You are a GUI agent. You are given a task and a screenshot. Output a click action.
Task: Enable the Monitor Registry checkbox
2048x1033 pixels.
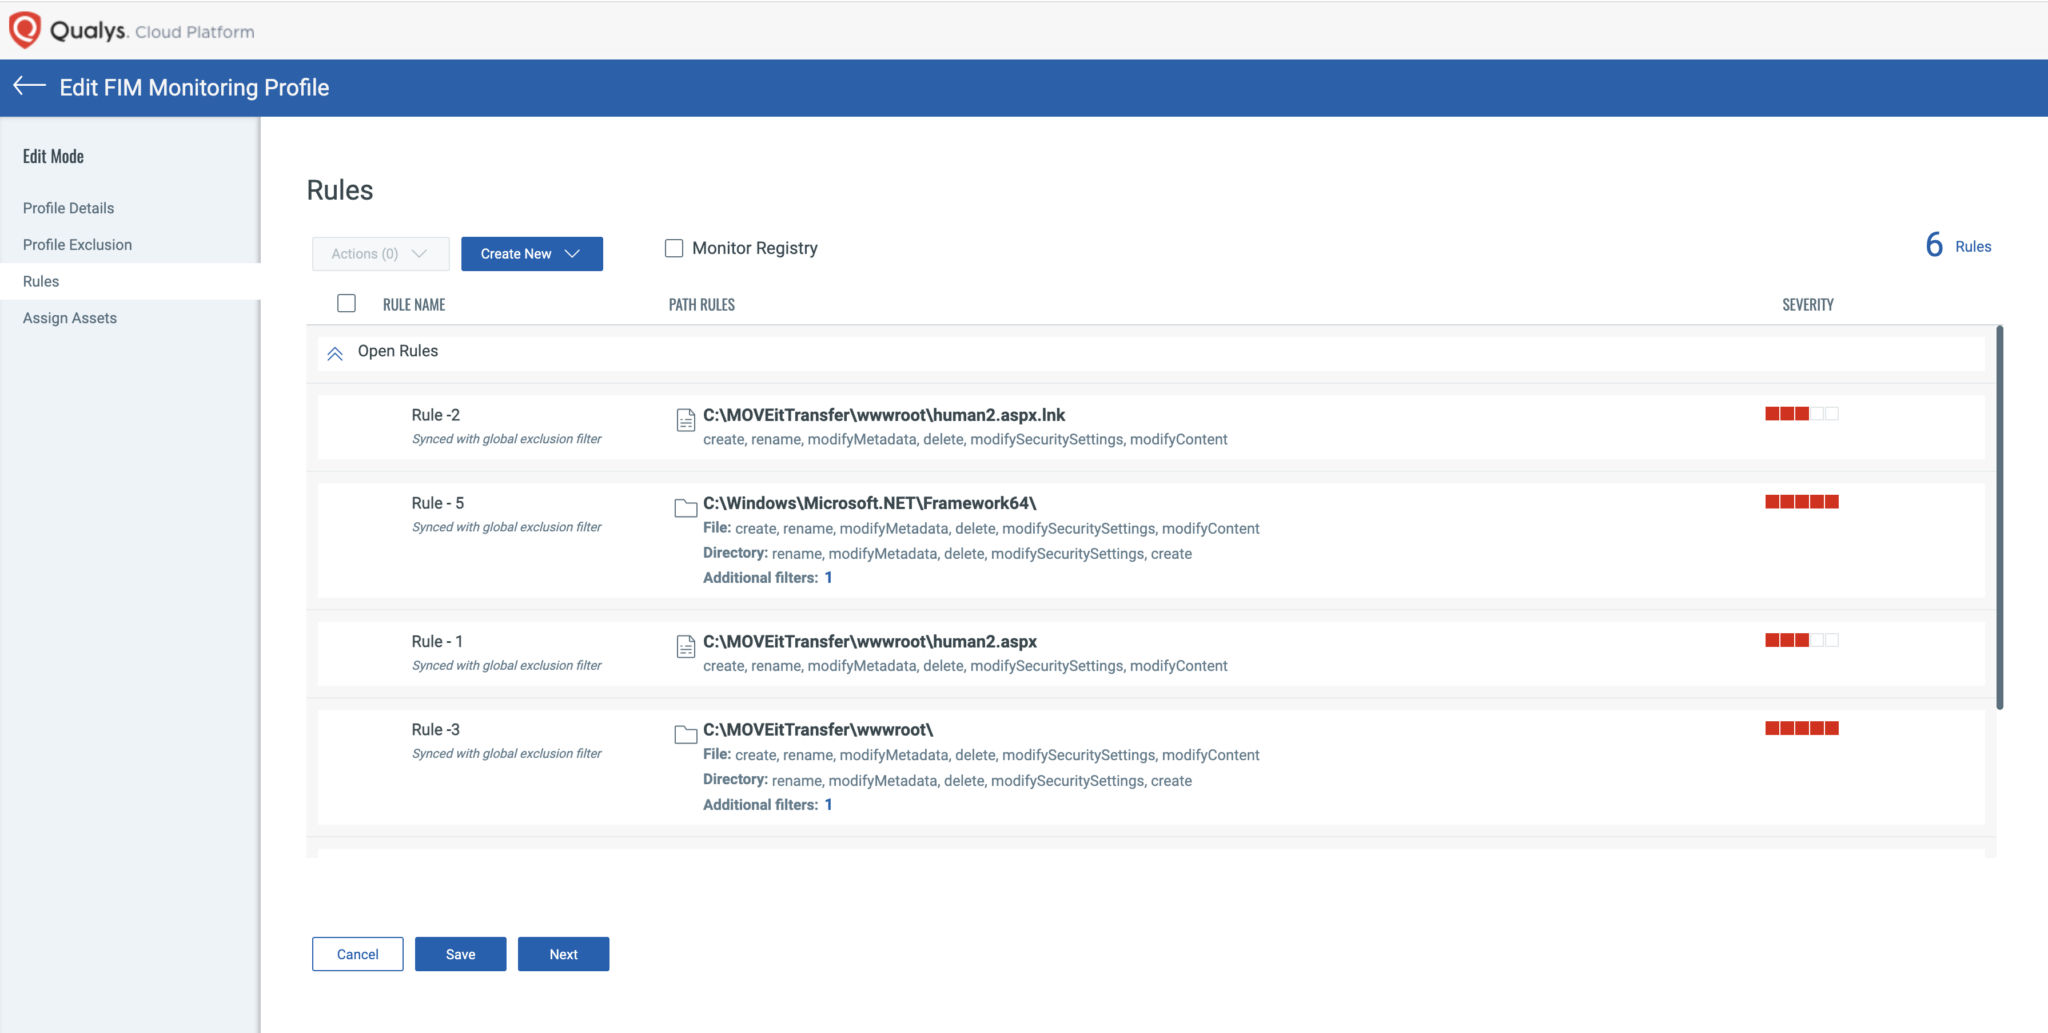[674, 248]
